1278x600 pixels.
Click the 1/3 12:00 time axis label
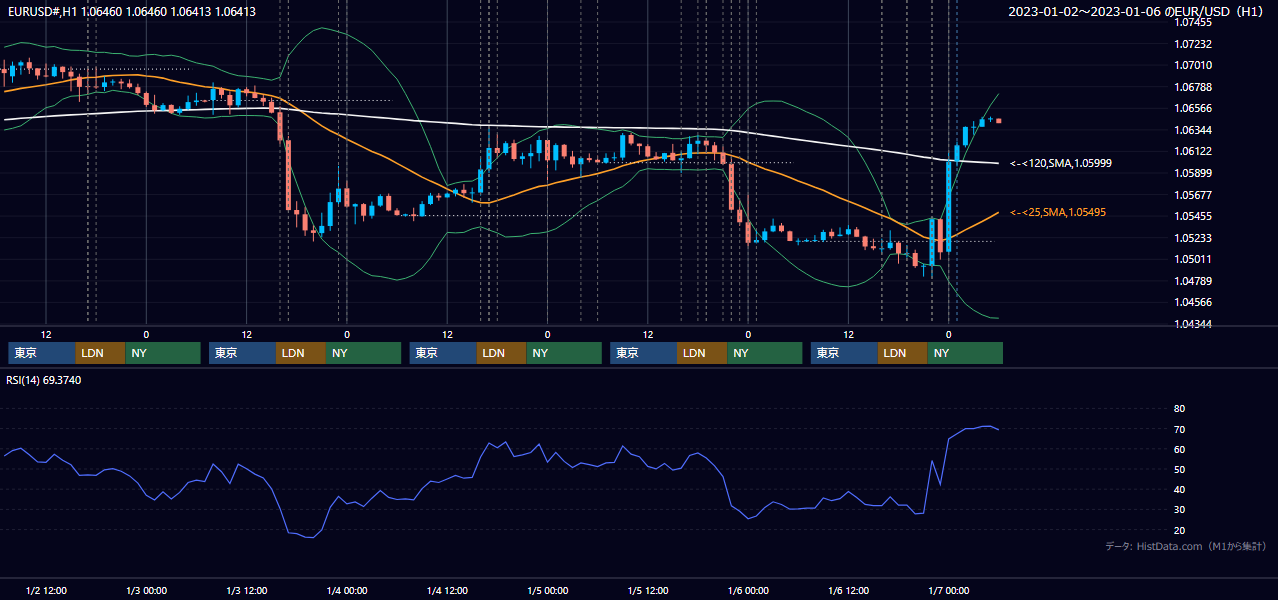(246, 590)
